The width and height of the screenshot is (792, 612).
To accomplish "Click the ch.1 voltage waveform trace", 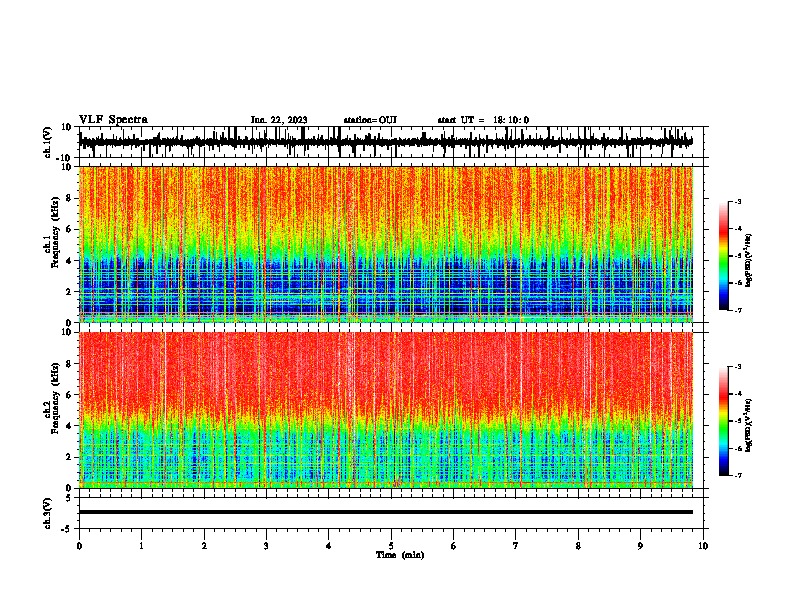I will (x=386, y=141).
